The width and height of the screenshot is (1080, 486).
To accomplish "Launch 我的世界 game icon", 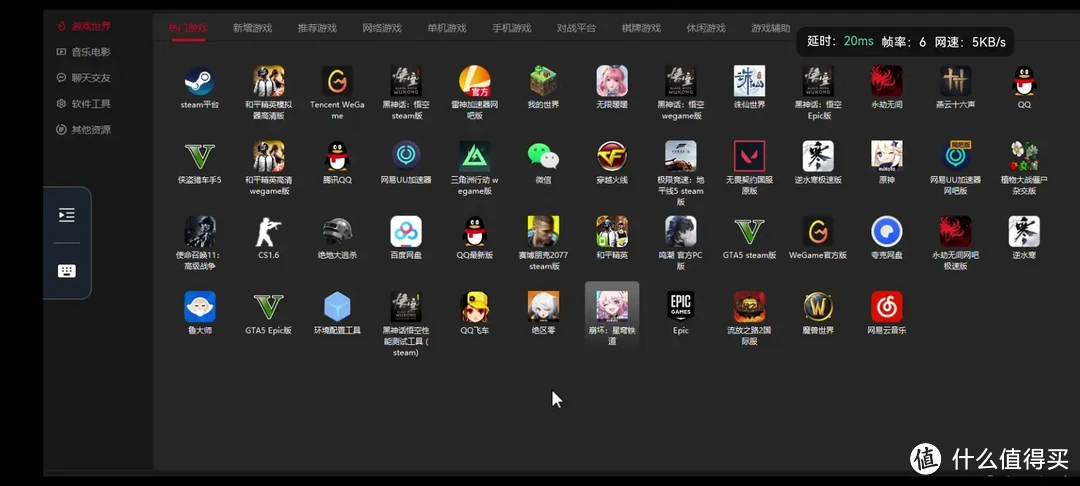I will coord(543,81).
